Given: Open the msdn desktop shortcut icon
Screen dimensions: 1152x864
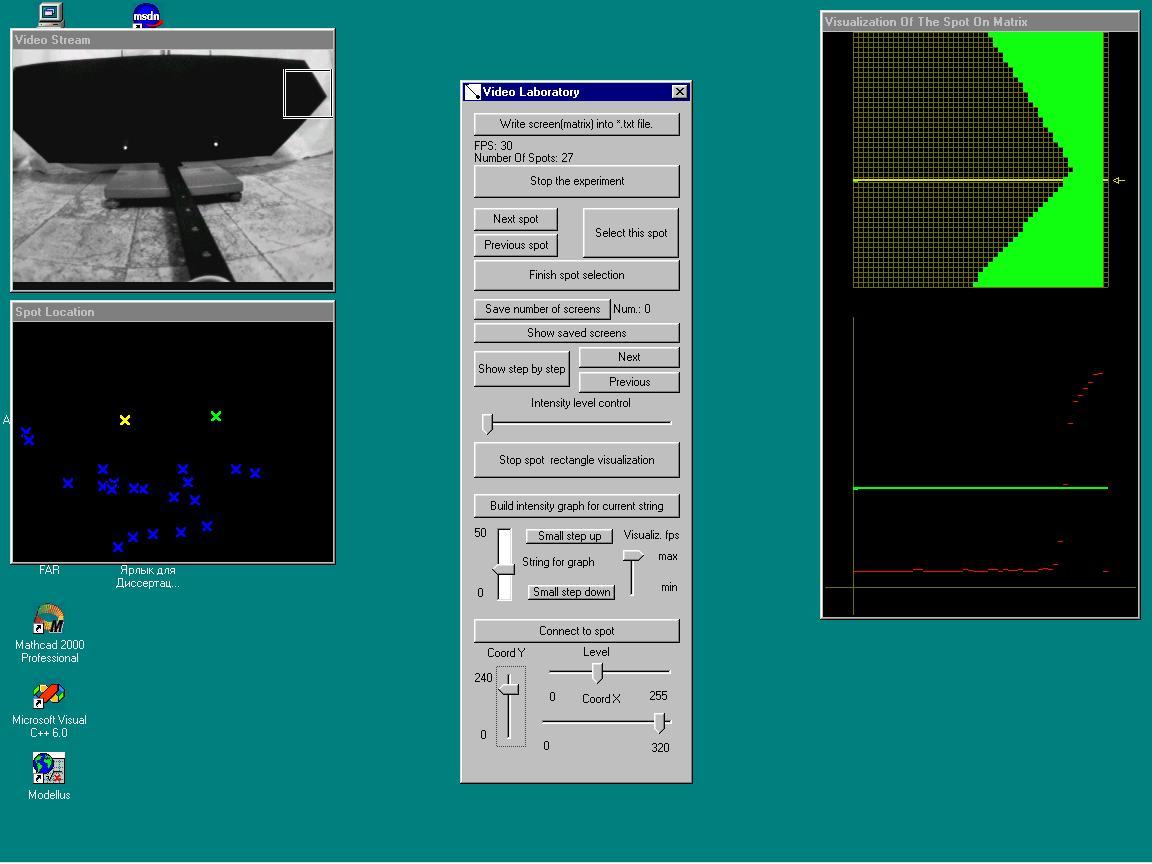Looking at the screenshot, I should point(146,15).
